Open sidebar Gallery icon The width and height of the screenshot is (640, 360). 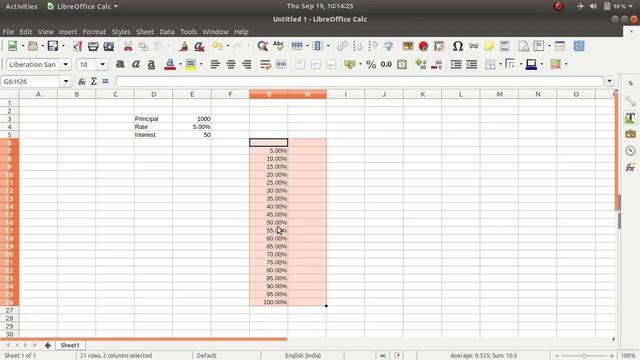click(630, 134)
